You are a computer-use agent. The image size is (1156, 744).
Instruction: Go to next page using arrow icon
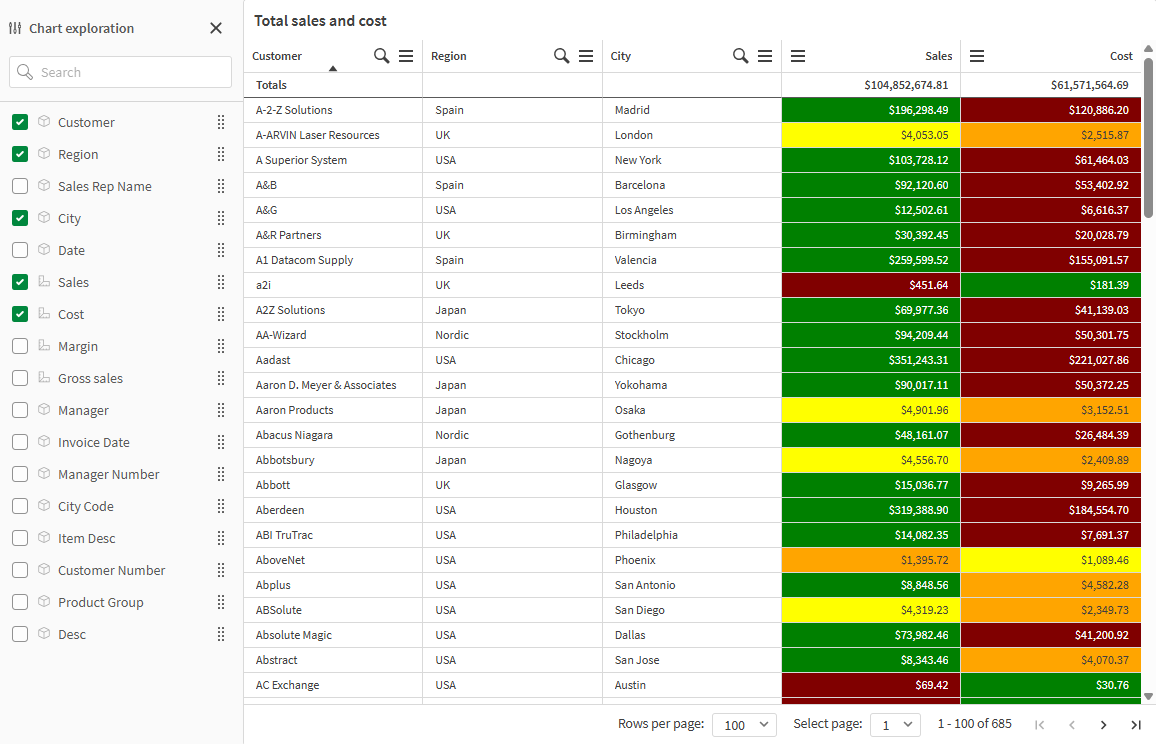tap(1103, 723)
